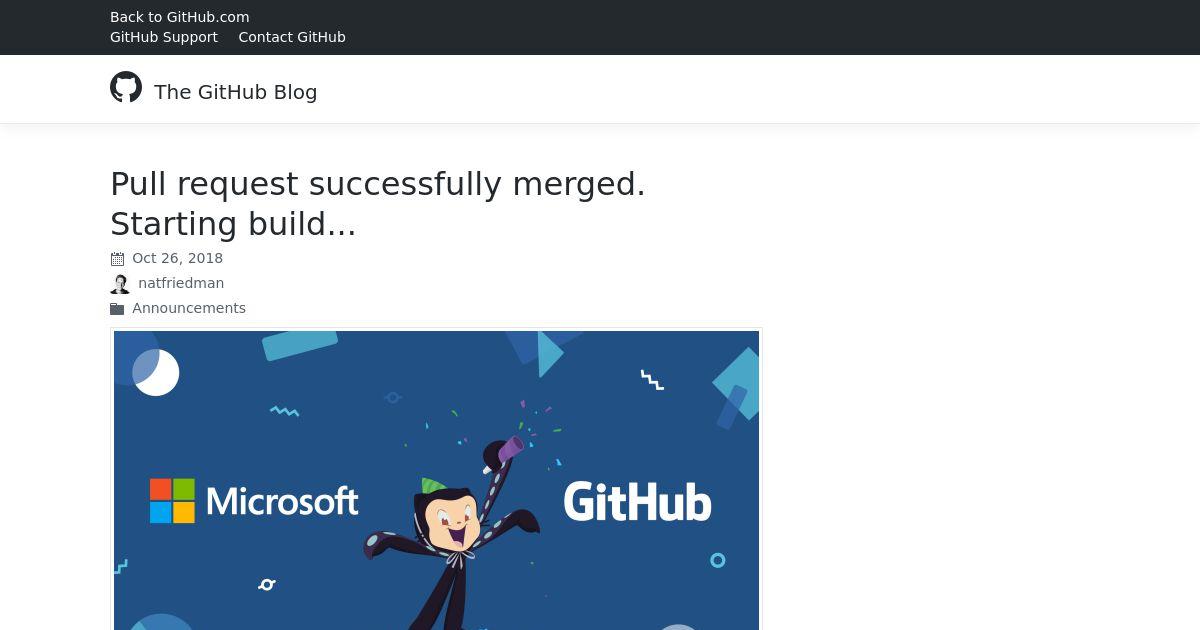Click the GitHub Octocat logo in header

[x=126, y=87]
